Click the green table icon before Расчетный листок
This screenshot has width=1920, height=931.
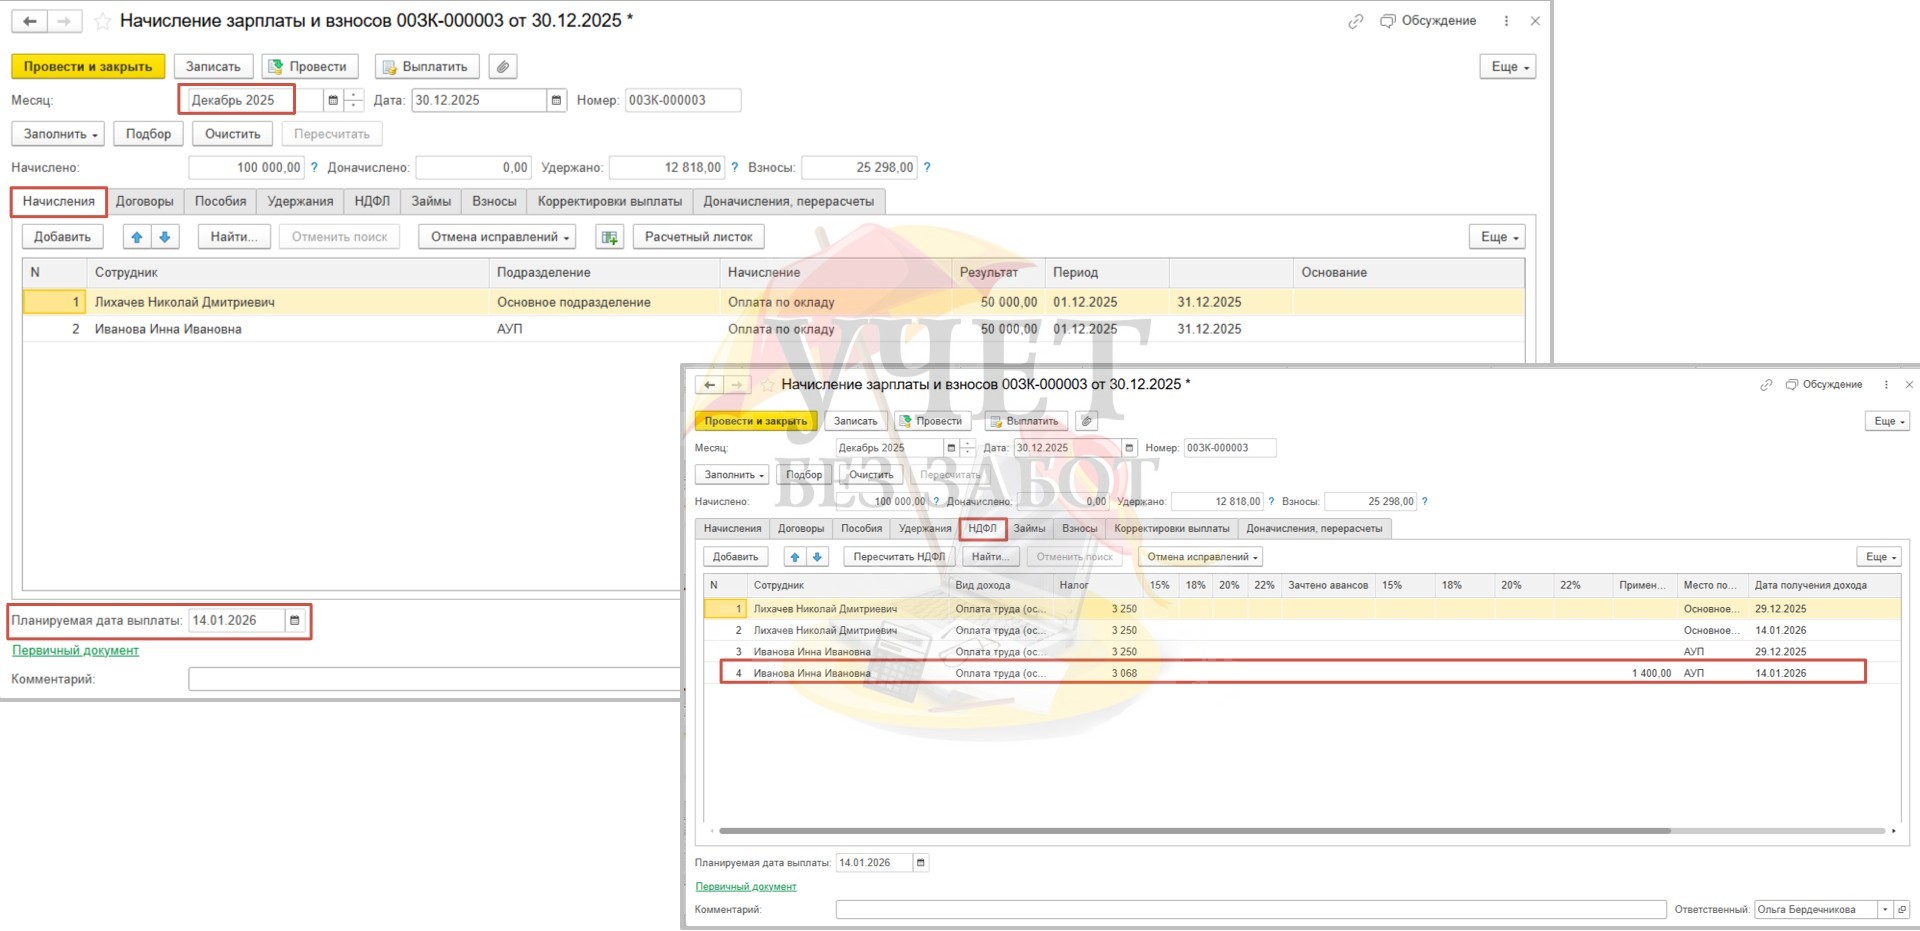click(x=609, y=237)
